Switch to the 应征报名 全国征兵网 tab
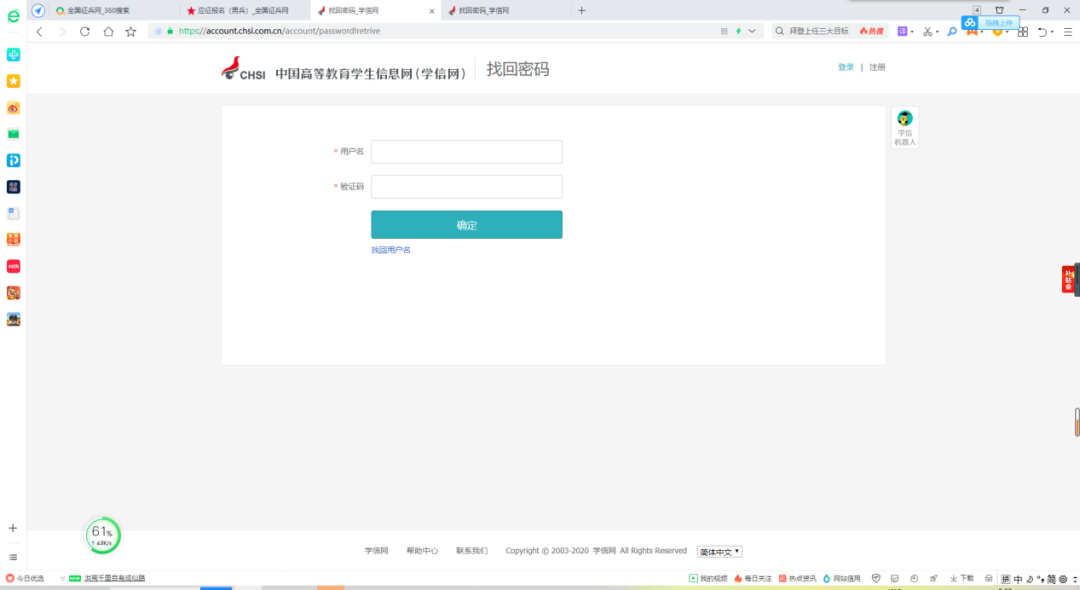 [240, 10]
